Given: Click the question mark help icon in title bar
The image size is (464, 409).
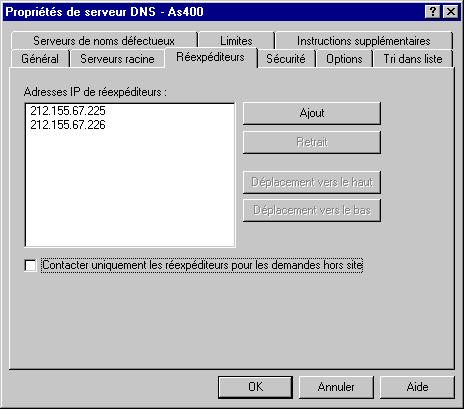Looking at the screenshot, I should [x=433, y=12].
